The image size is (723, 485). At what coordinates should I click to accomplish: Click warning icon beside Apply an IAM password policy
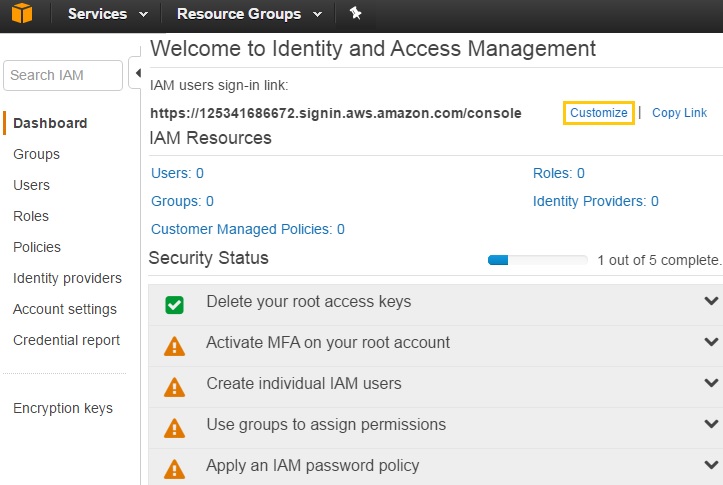pos(174,469)
